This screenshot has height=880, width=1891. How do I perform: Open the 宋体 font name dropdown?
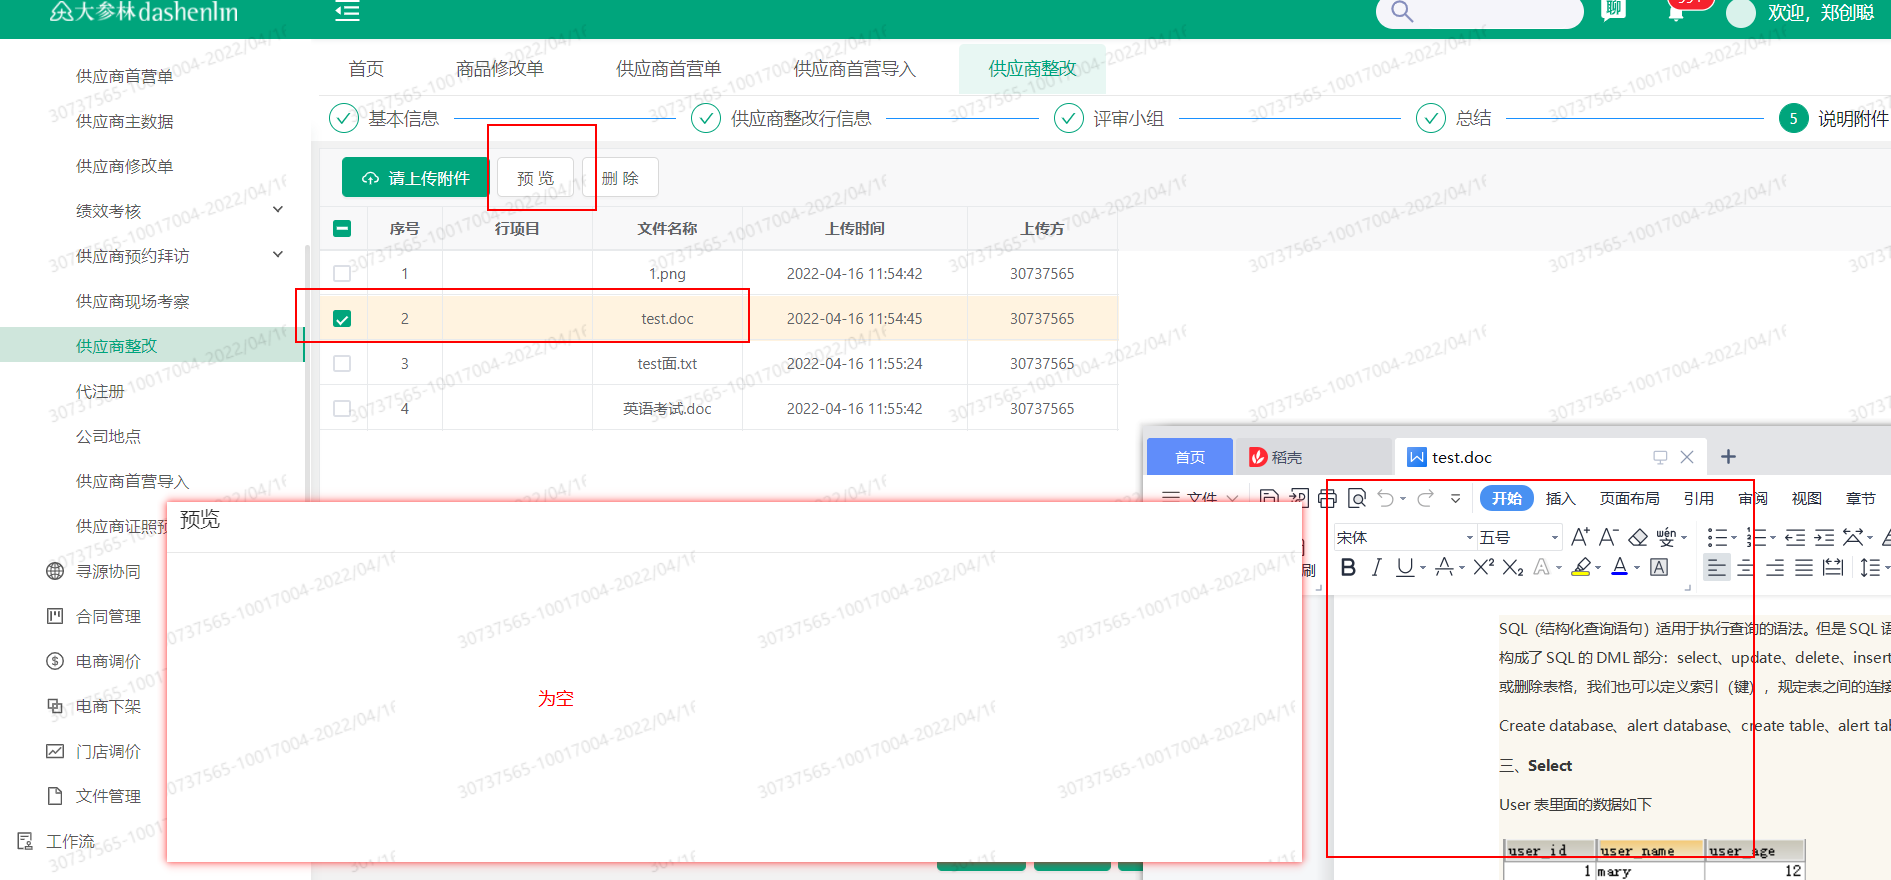pyautogui.click(x=1470, y=537)
